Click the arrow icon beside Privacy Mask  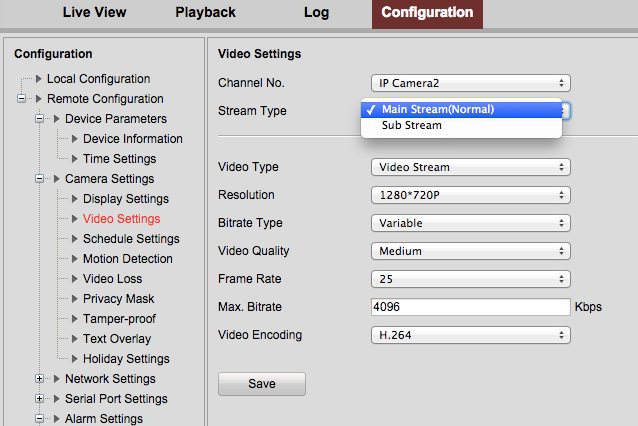pos(74,299)
